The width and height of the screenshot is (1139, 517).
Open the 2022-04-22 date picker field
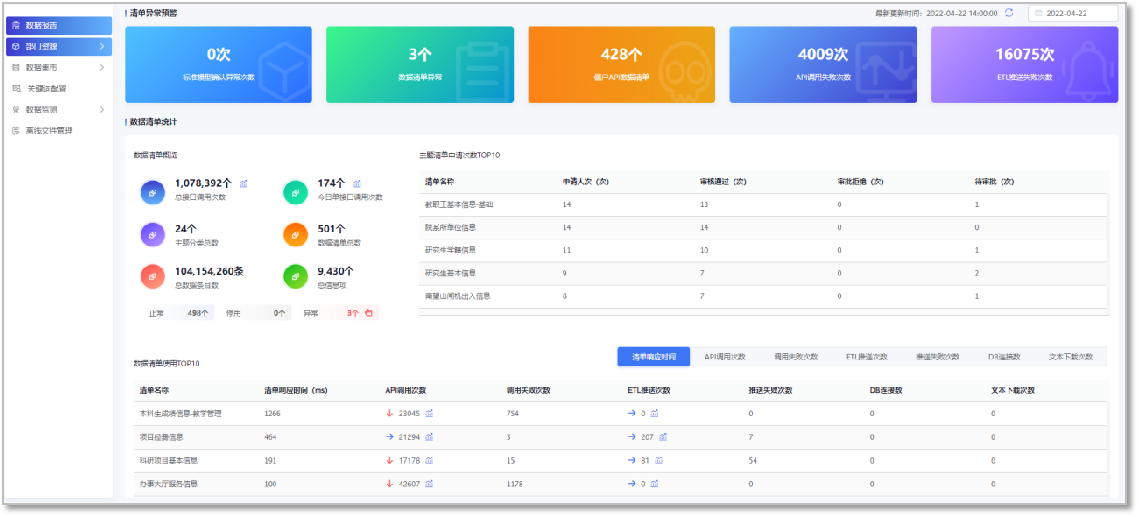click(x=1073, y=13)
